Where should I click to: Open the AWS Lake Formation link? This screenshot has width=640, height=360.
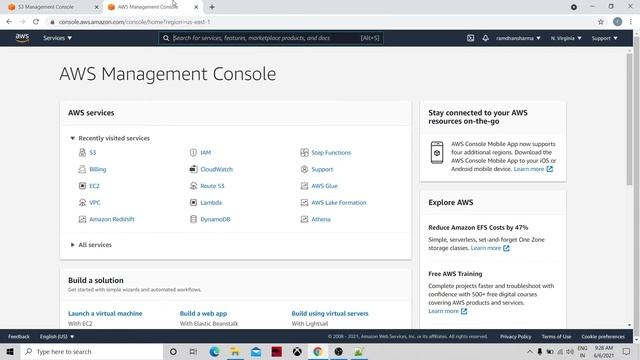click(x=339, y=203)
